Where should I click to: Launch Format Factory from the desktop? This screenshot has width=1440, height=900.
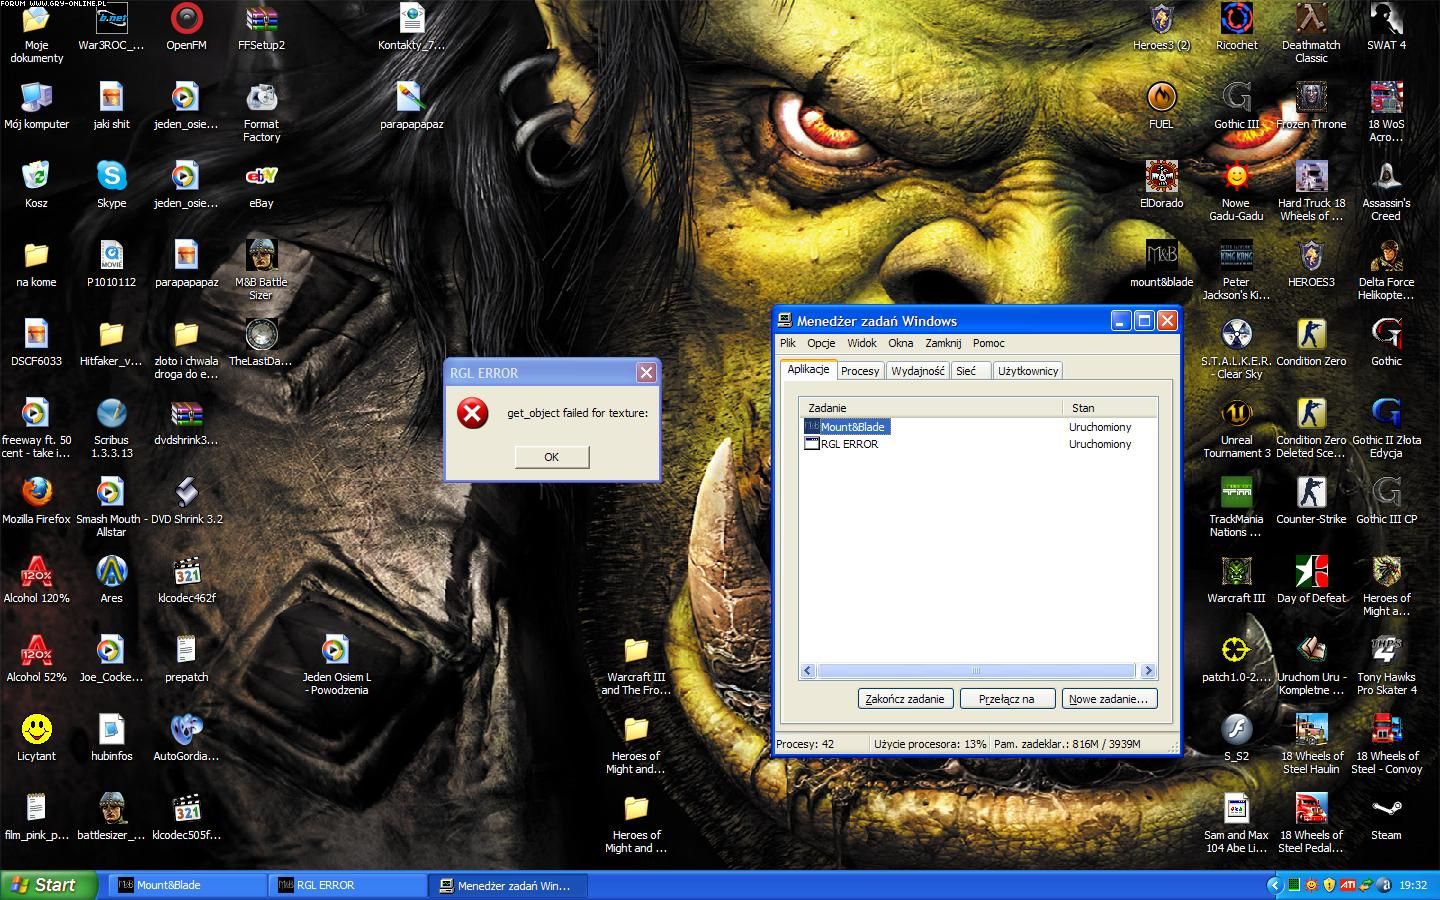point(261,112)
